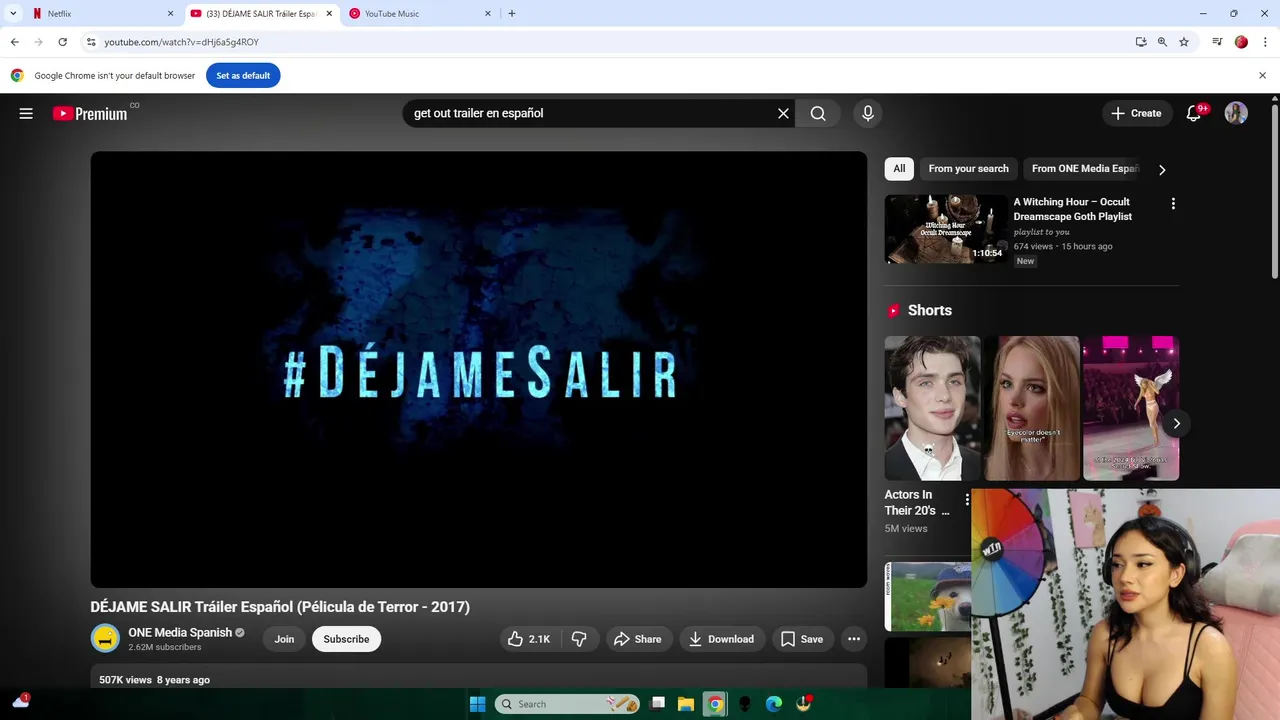Viewport: 1280px width, 720px height.
Task: Clear the search box with X
Action: pos(783,114)
